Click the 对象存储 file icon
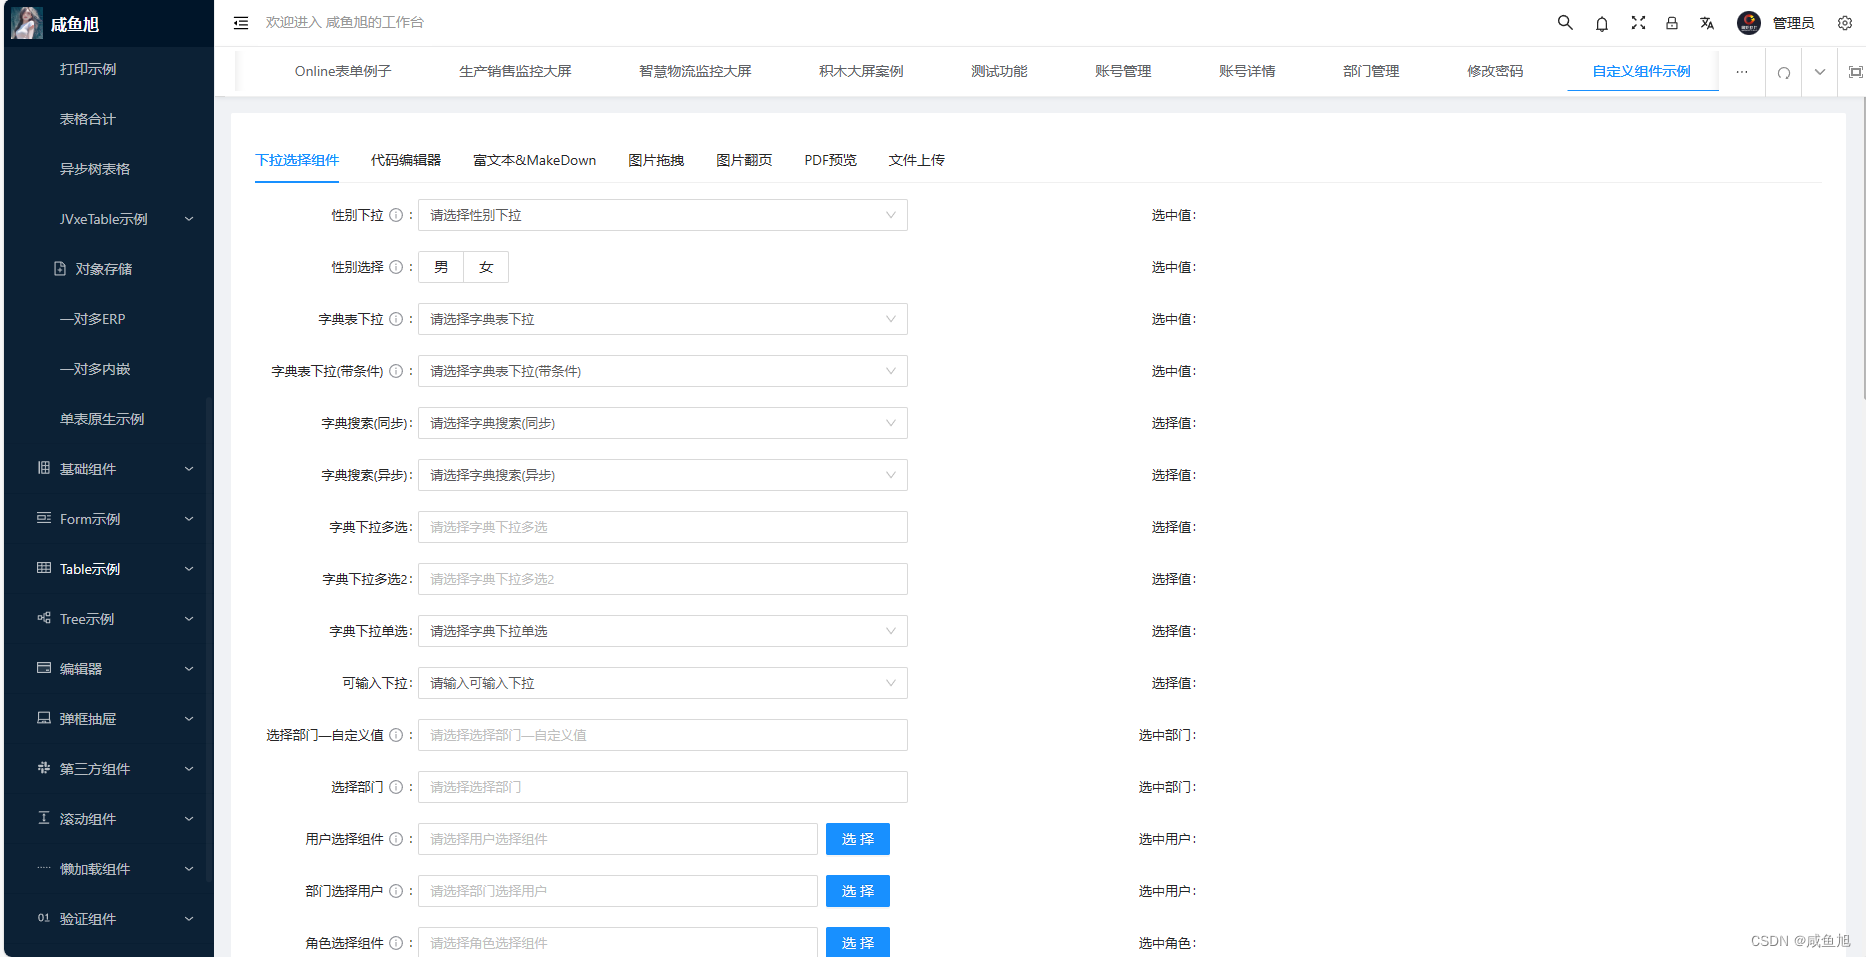The image size is (1866, 957). pyautogui.click(x=60, y=269)
